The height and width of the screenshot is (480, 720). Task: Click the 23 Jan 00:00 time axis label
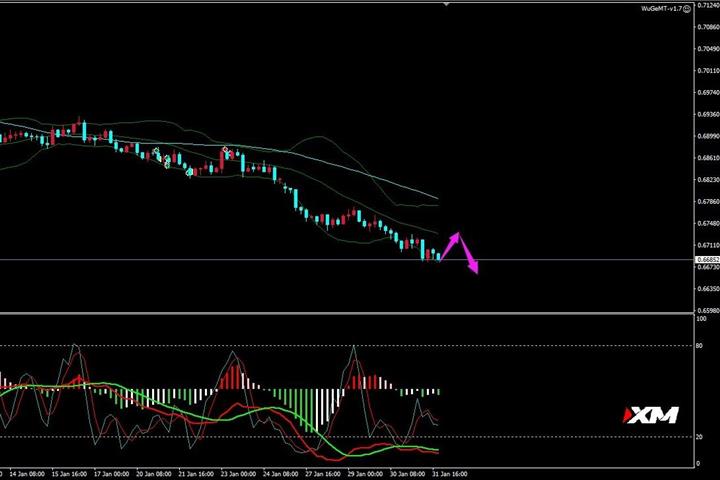coord(238,474)
